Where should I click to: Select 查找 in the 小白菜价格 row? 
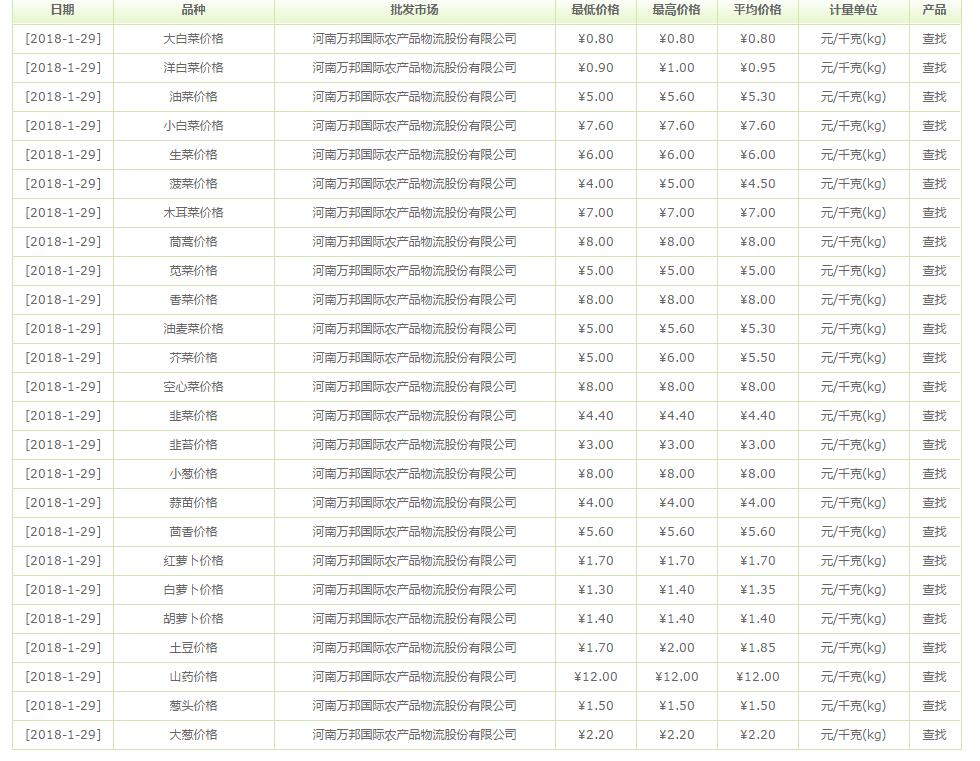933,126
